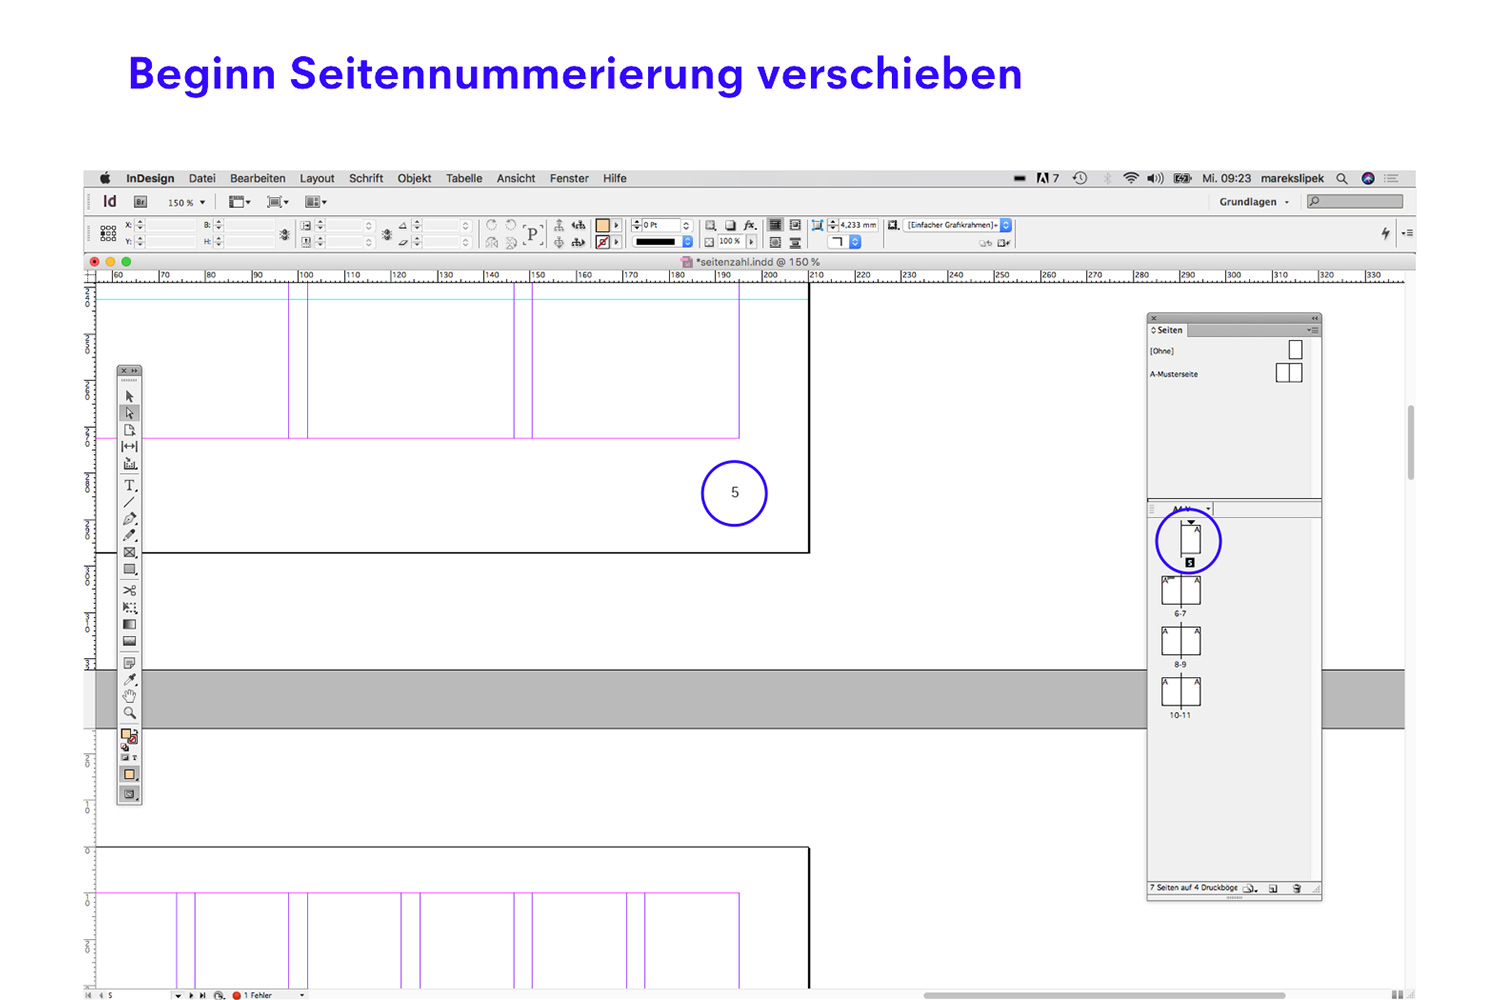Open the Screen Mode dropdown in app bar
Screen dimensions: 1500x1000
point(278,202)
